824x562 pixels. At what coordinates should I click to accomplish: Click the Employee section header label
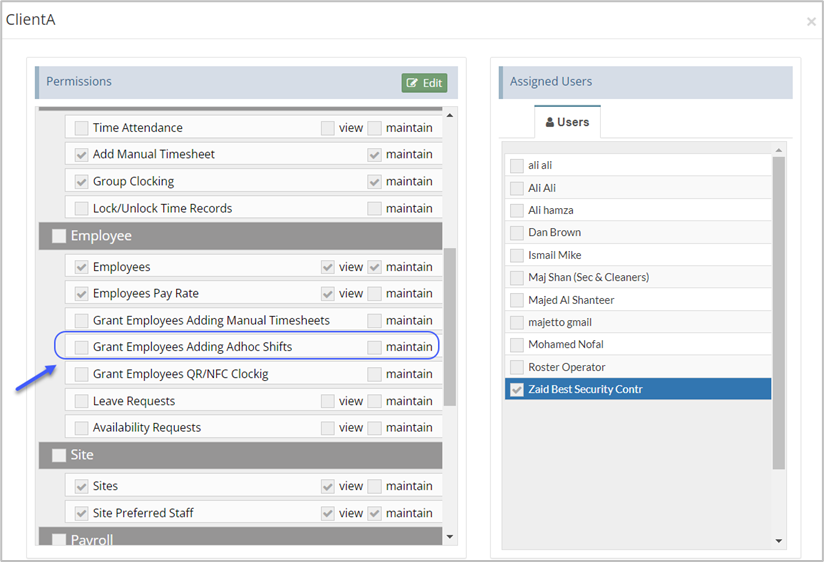click(x=101, y=236)
